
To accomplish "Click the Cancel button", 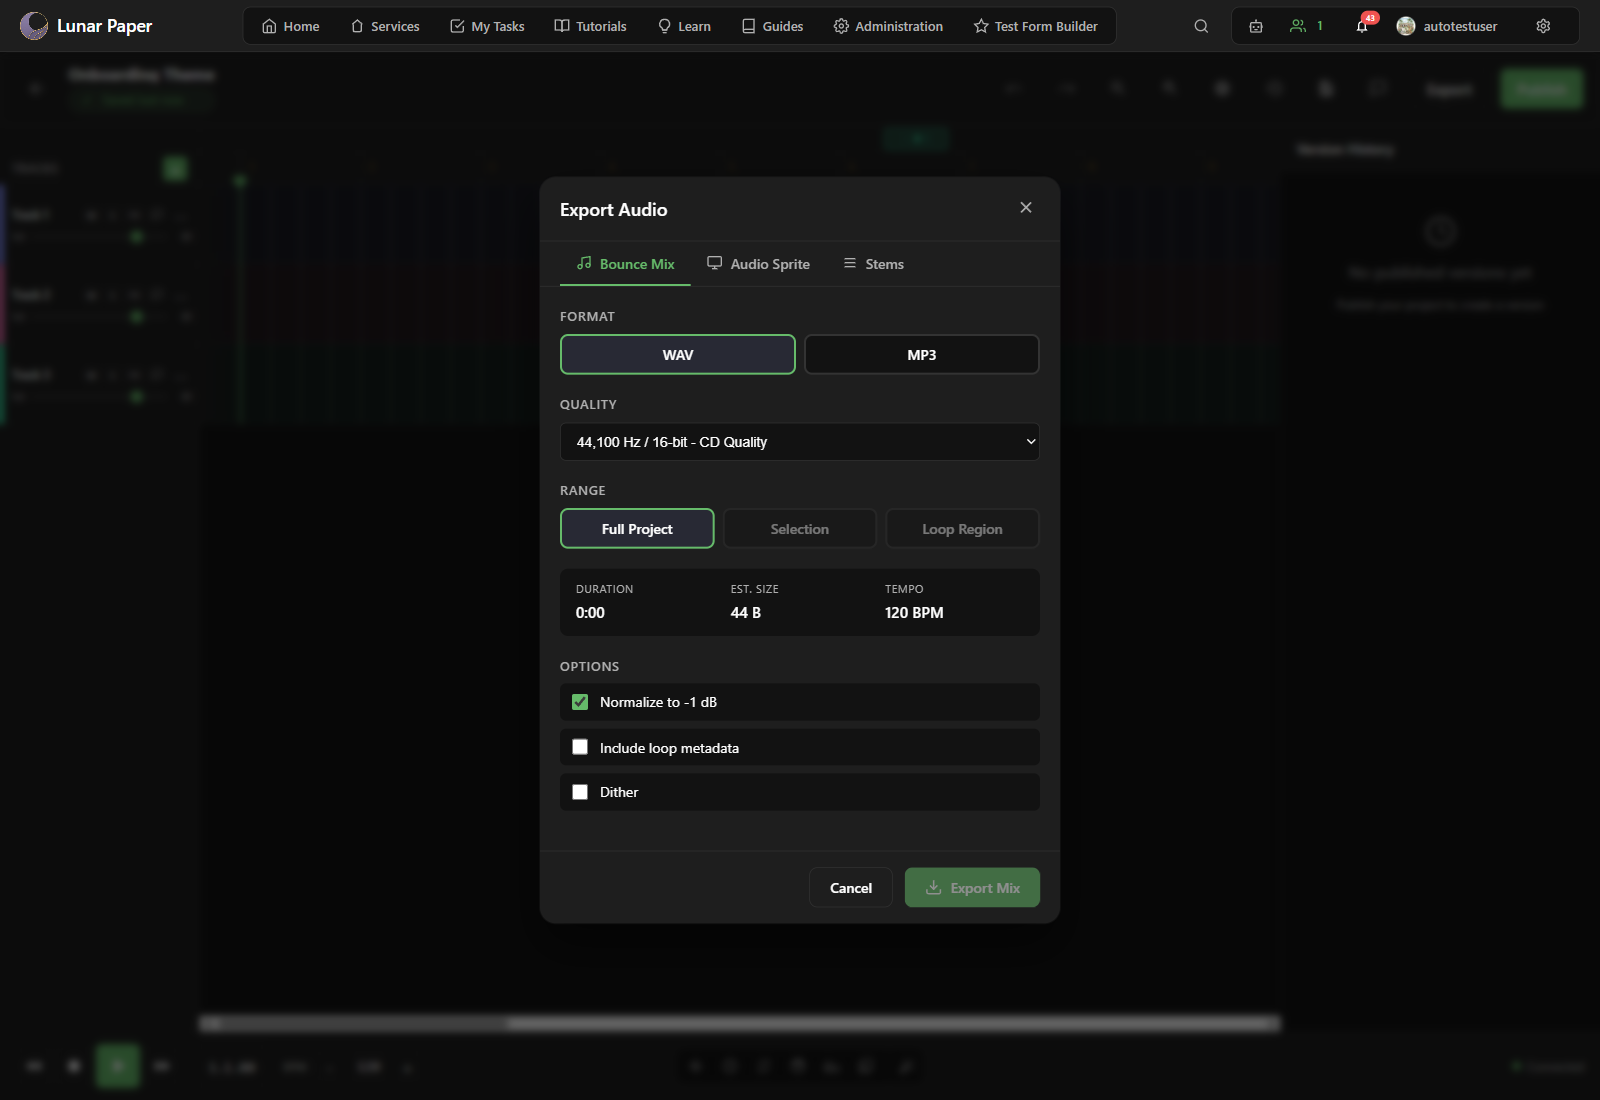I will pyautogui.click(x=851, y=888).
